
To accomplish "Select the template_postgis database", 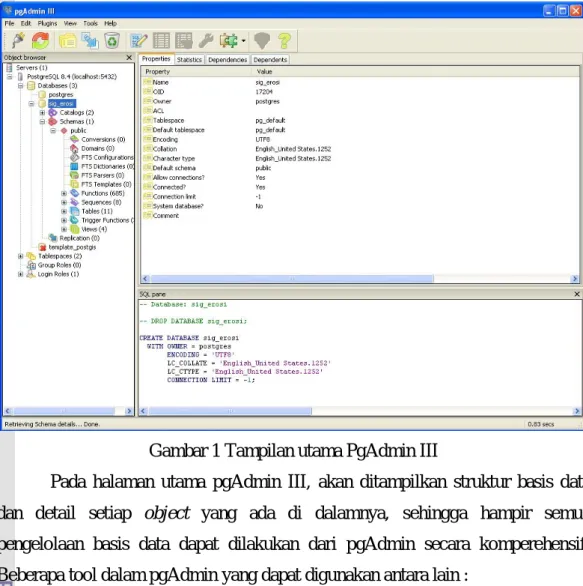I will 72,247.
